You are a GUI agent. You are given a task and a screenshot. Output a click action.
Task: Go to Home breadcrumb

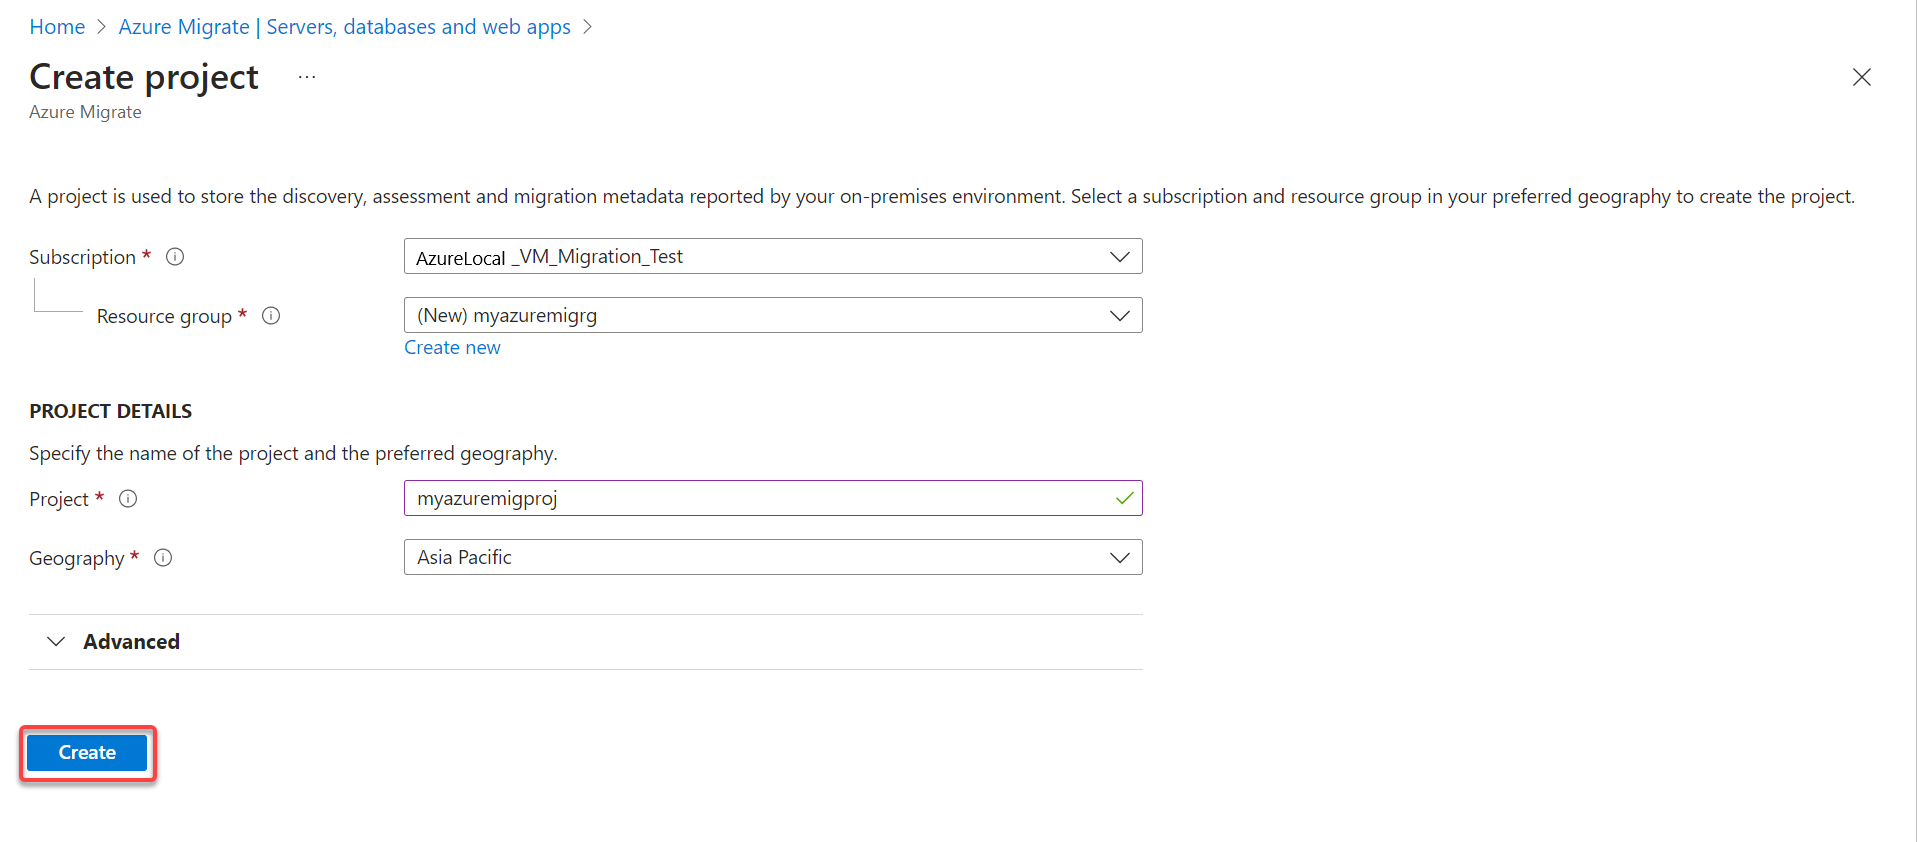(57, 27)
